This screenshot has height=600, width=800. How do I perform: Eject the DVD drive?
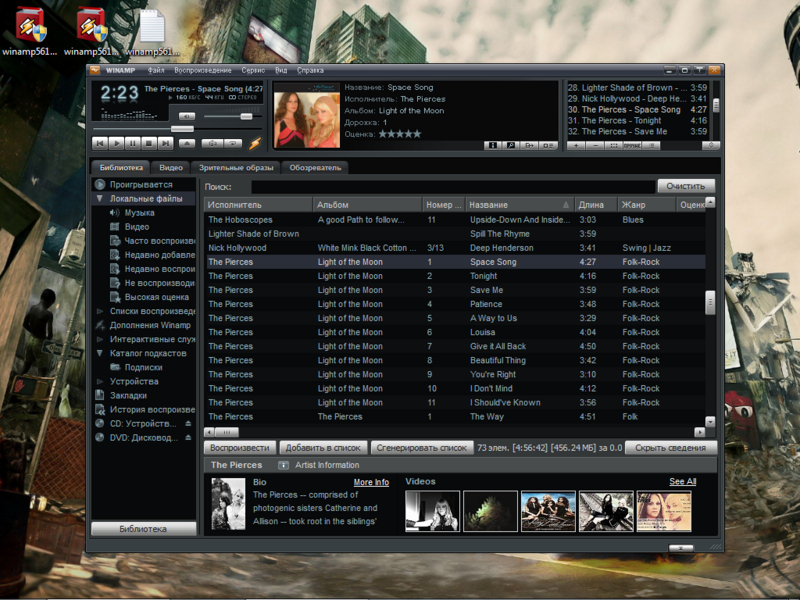[x=188, y=437]
